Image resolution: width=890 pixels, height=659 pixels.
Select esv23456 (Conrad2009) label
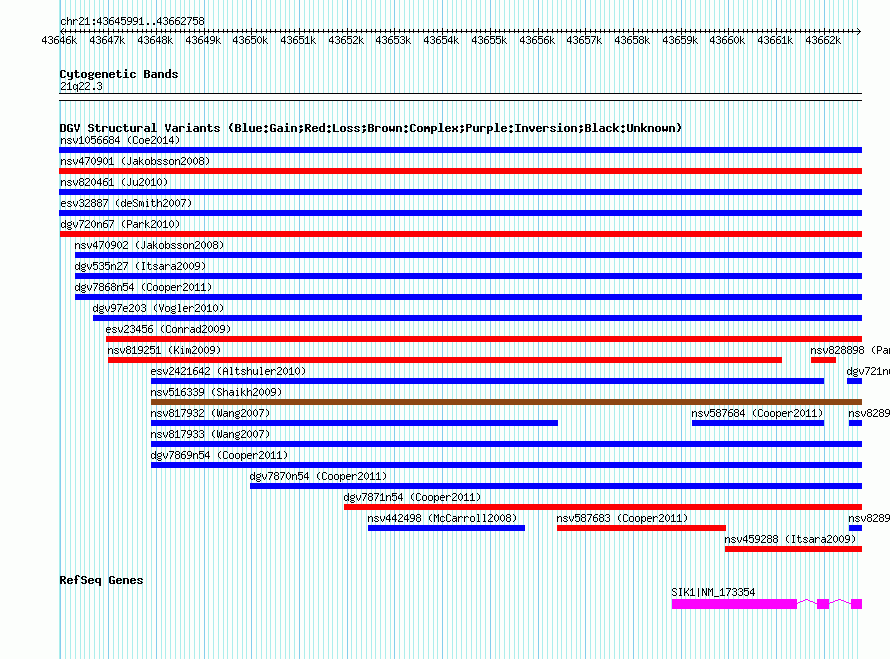pyautogui.click(x=168, y=329)
